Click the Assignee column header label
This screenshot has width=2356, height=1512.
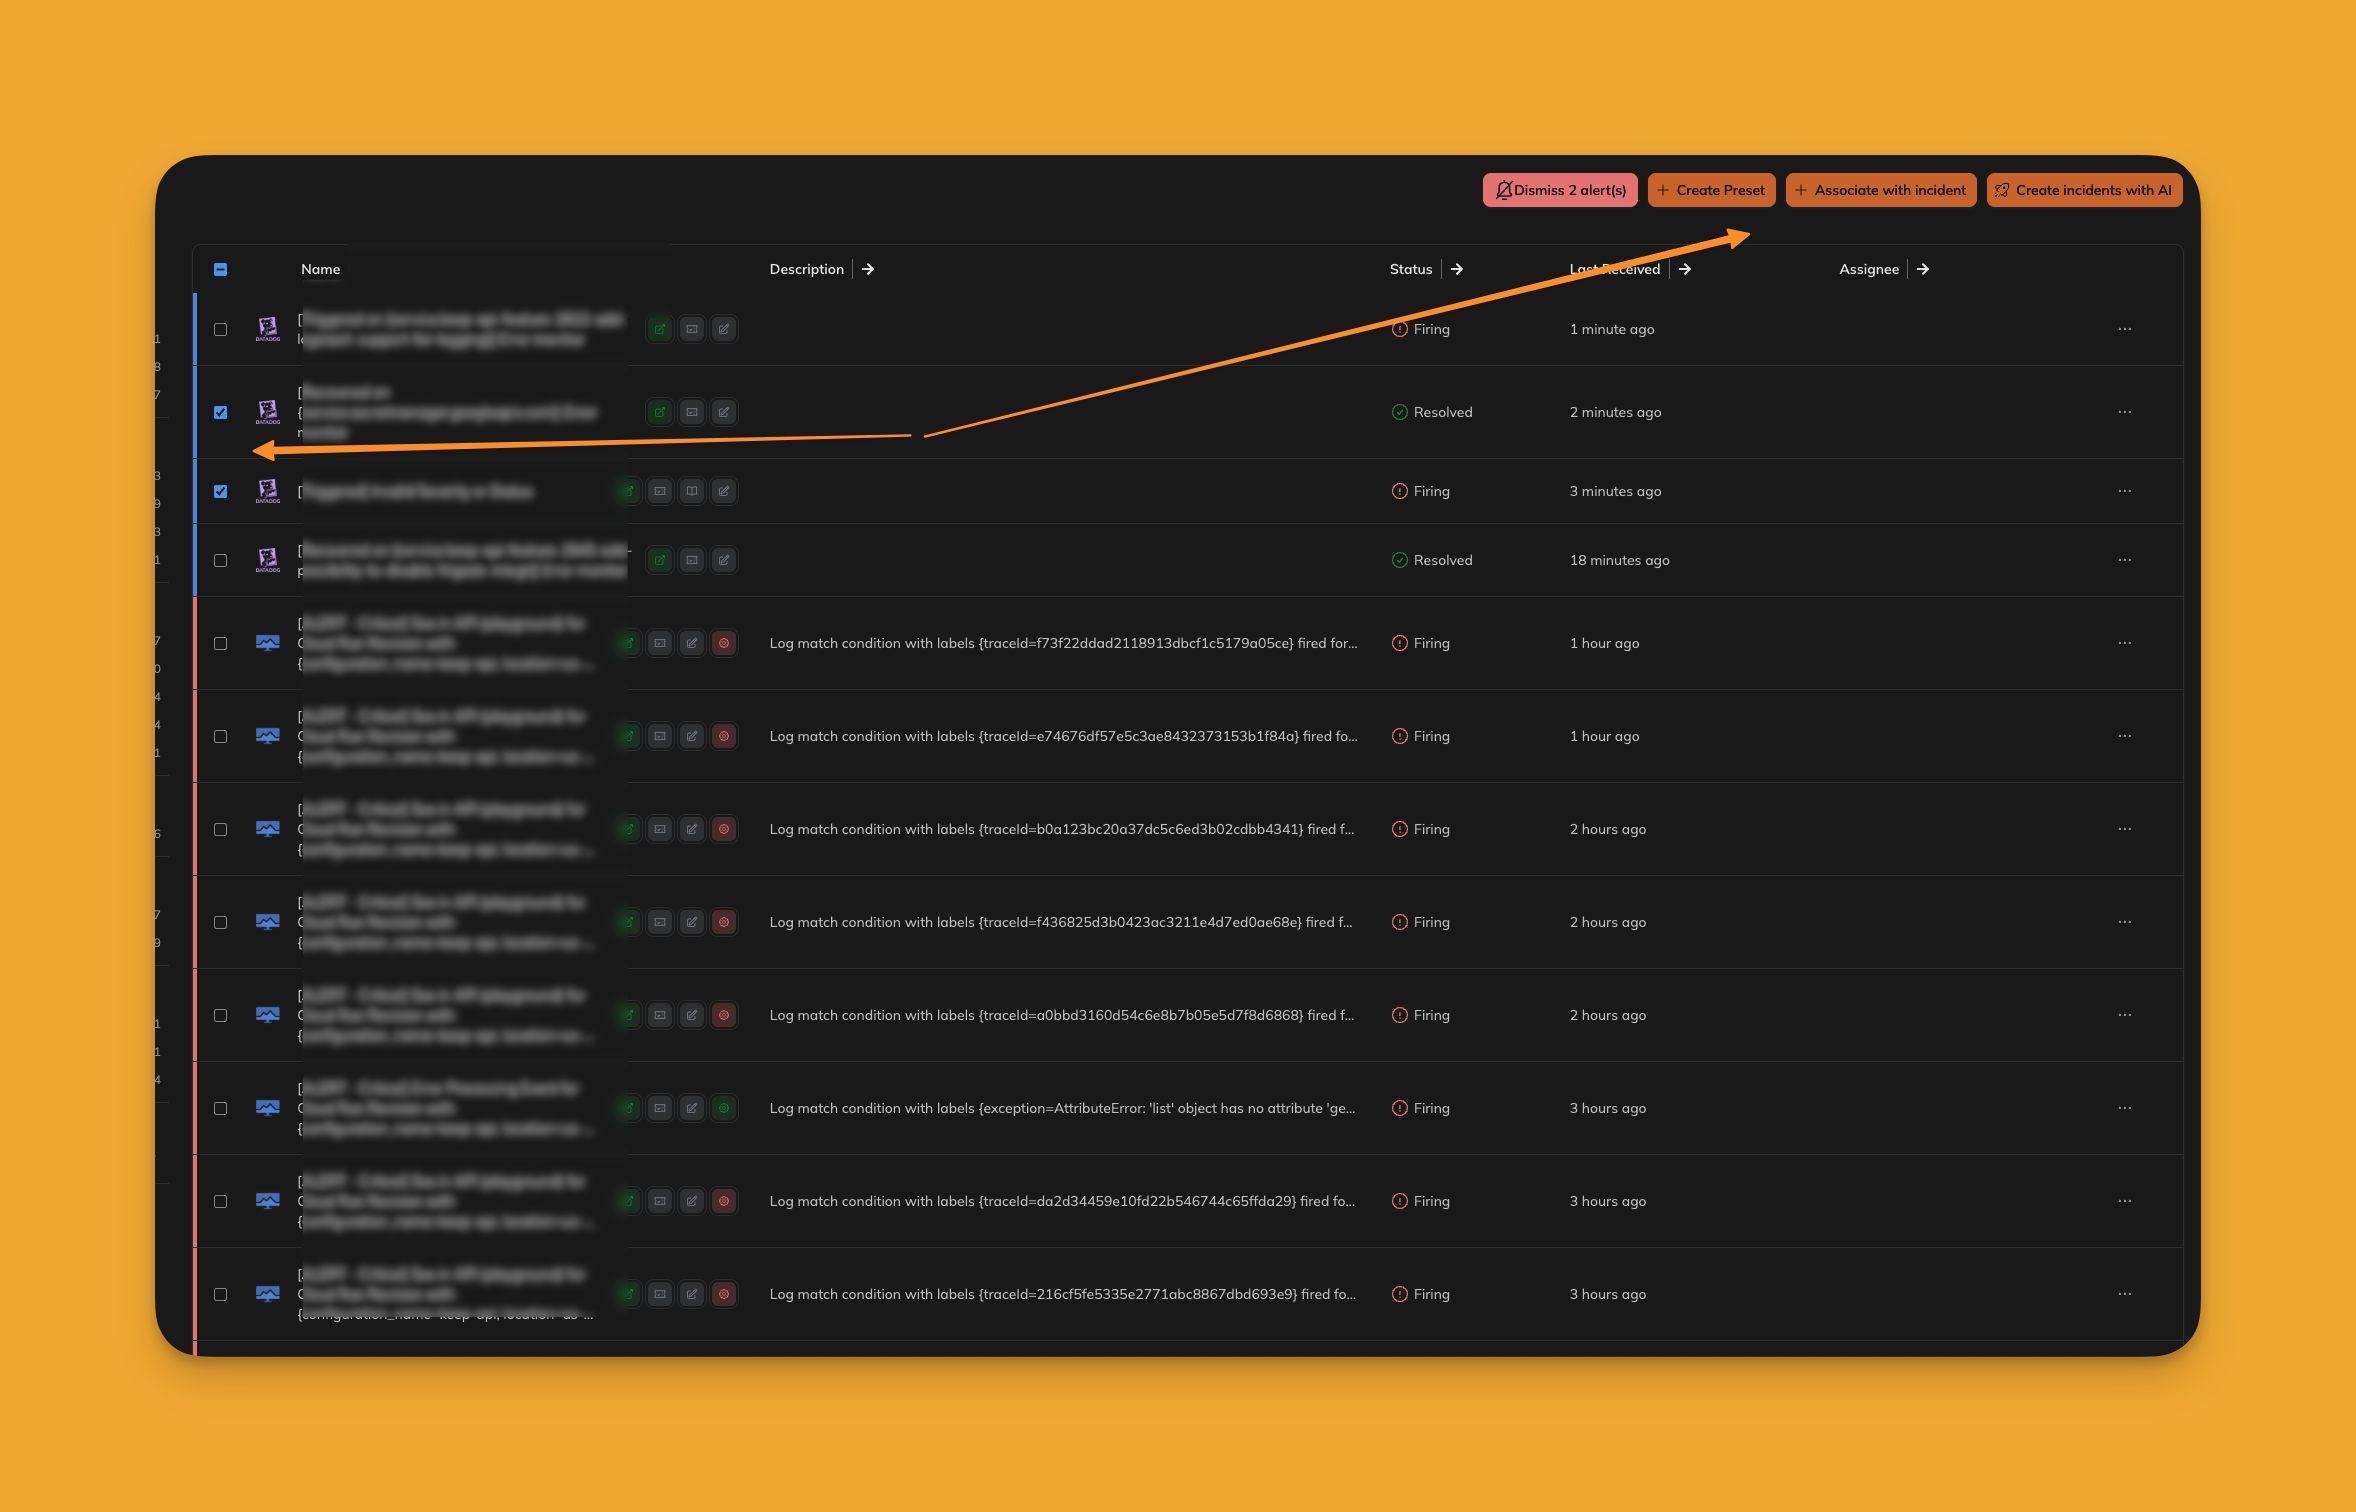click(x=1869, y=269)
